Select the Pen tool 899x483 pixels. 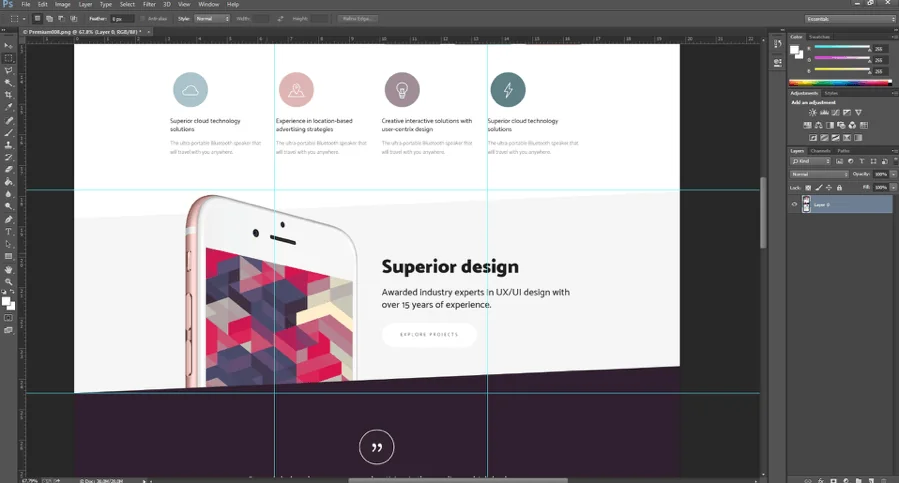(x=9, y=219)
